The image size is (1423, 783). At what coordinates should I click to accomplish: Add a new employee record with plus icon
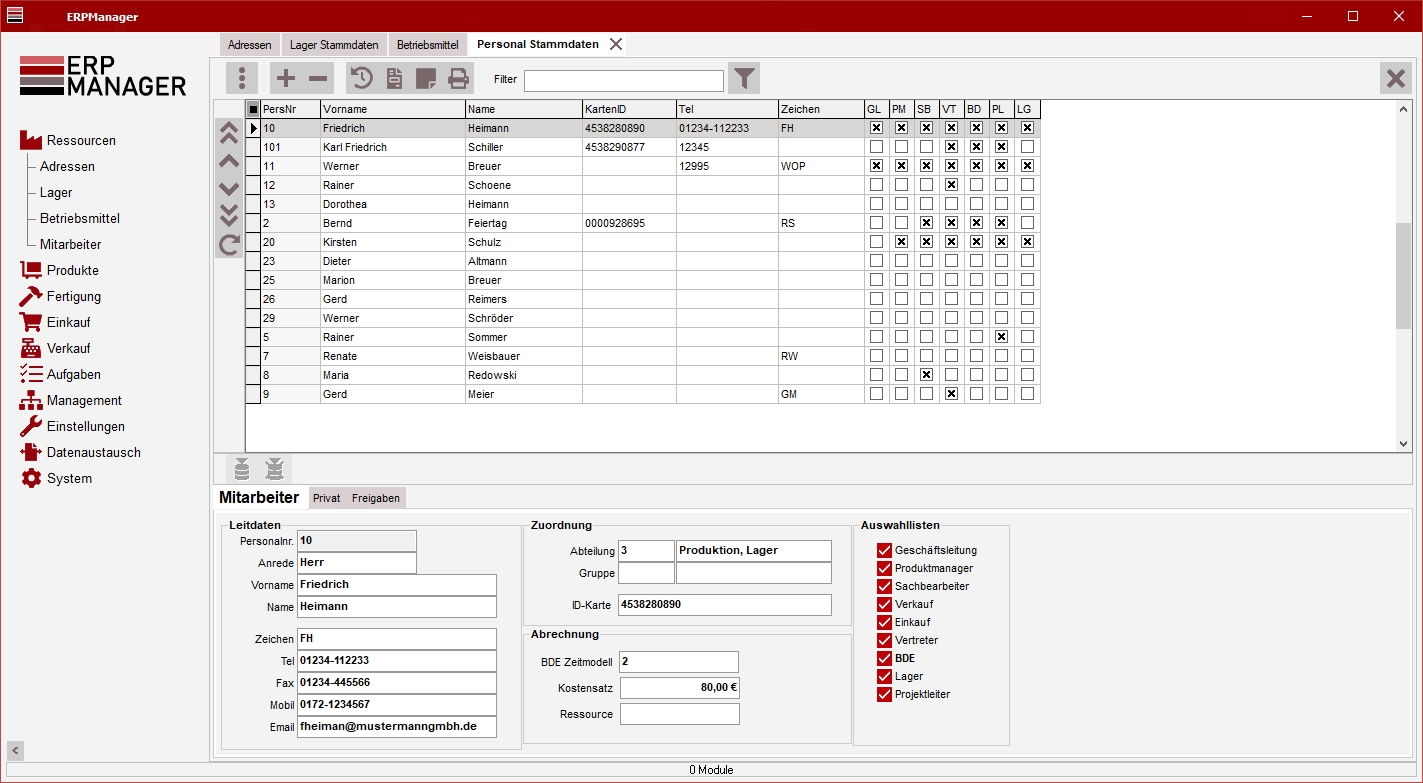click(x=286, y=78)
